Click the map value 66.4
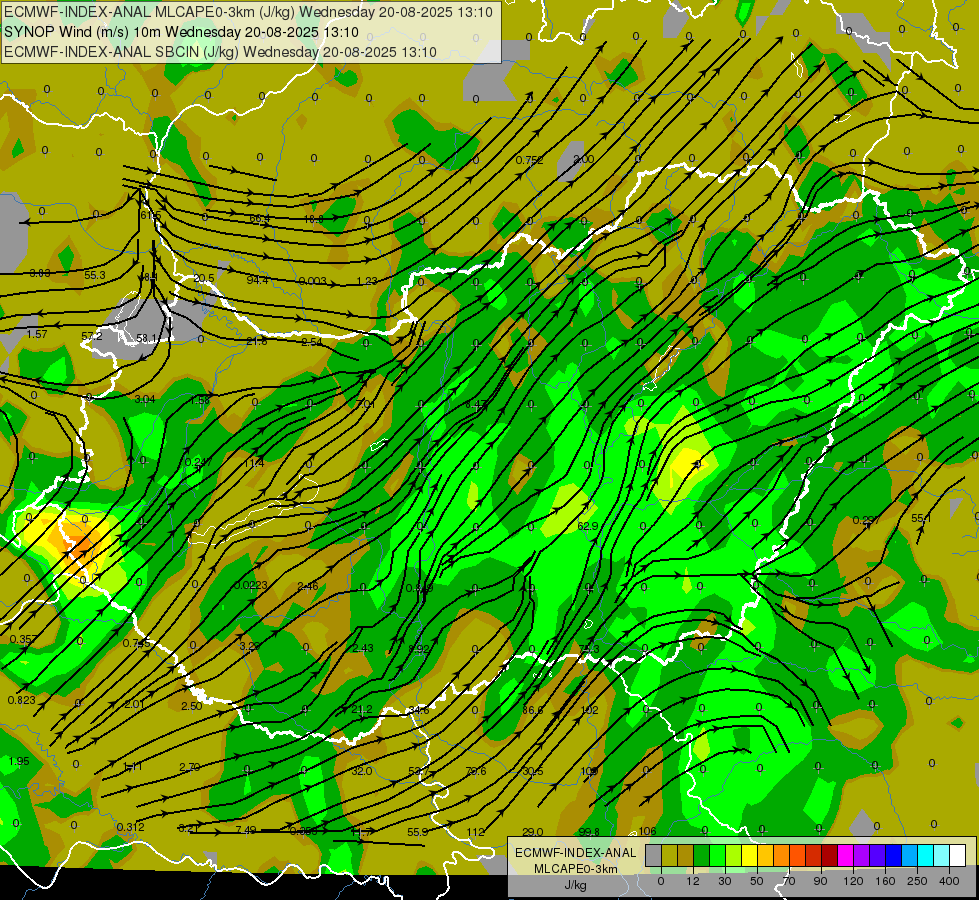This screenshot has height=900, width=979. click(260, 219)
